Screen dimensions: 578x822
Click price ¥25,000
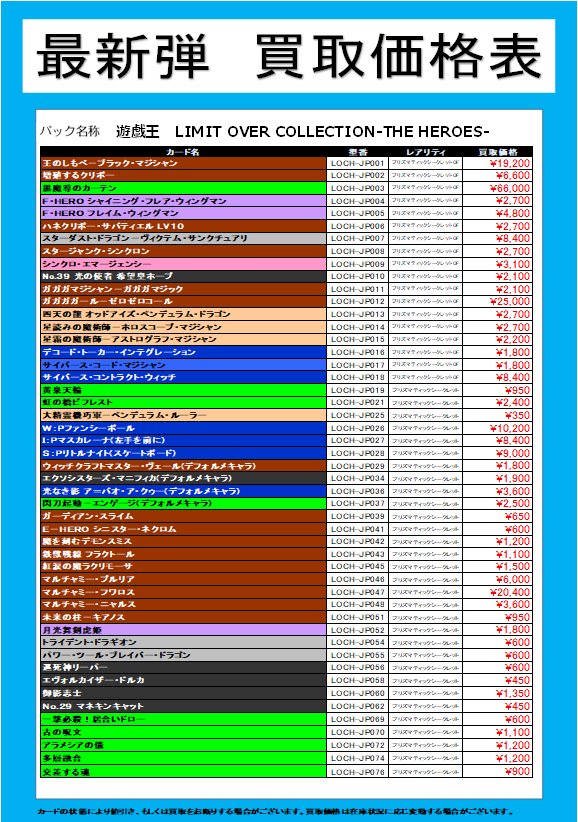[509, 301]
